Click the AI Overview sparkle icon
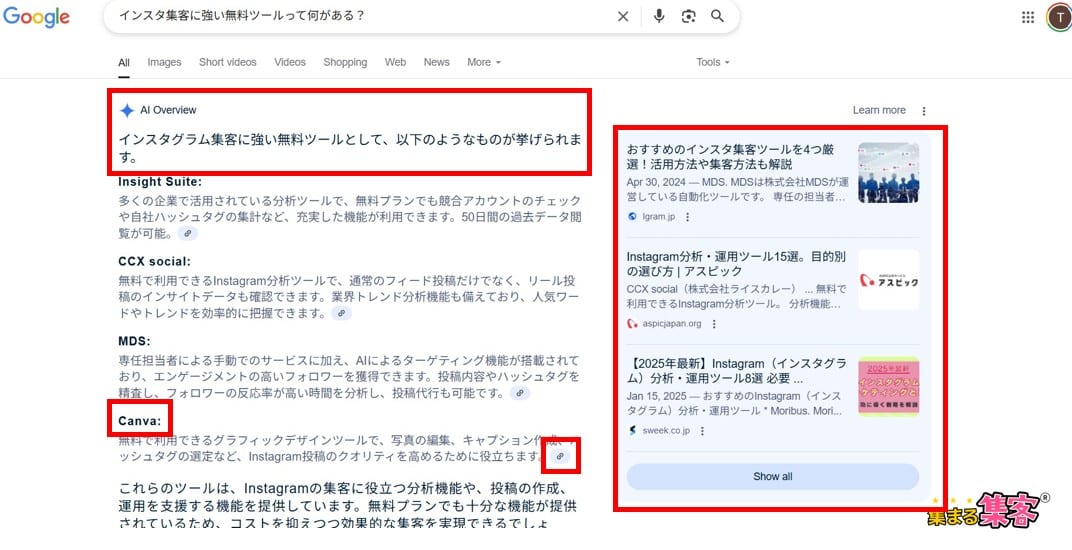Image resolution: width=1072 pixels, height=550 pixels. (127, 110)
